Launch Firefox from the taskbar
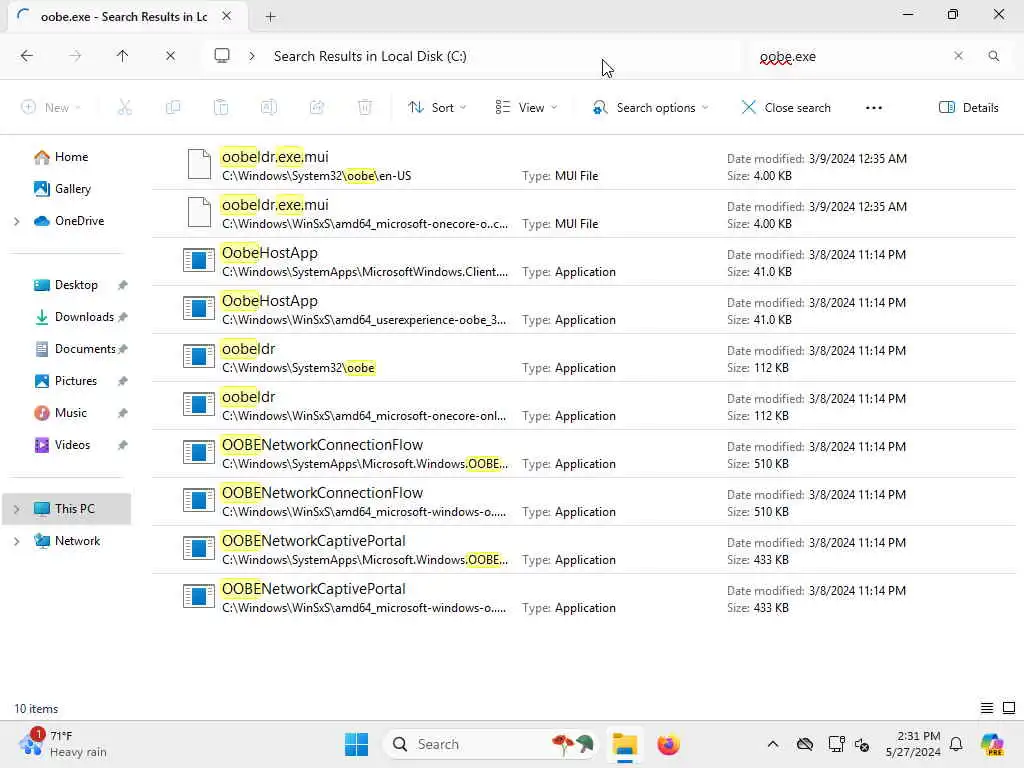1024x768 pixels. click(668, 744)
